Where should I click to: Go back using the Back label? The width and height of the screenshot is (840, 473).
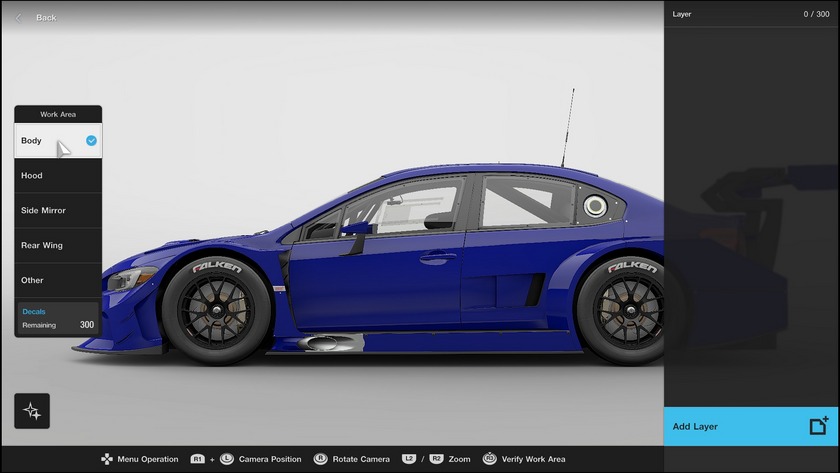(46, 18)
